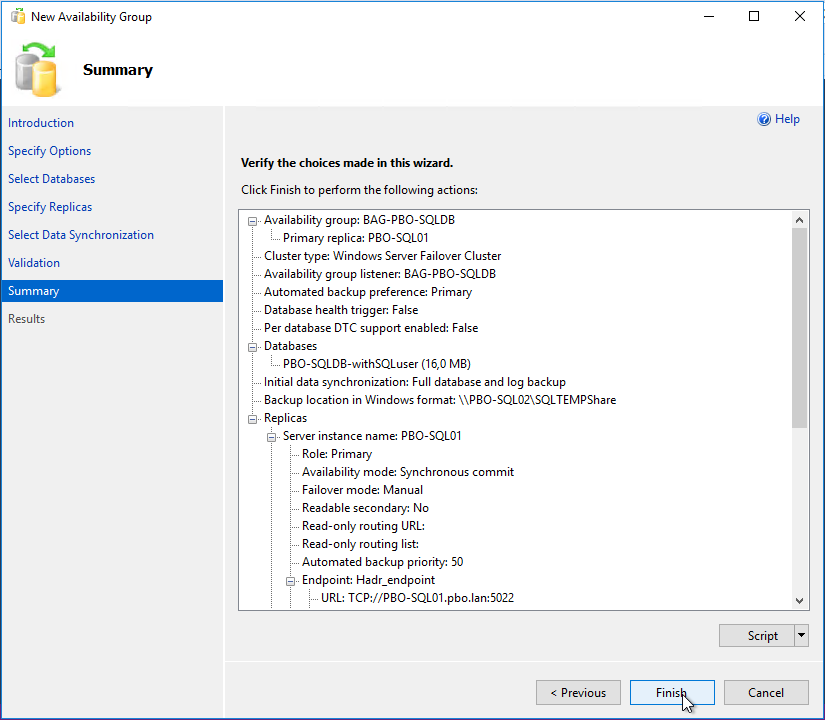Open the Specify Options step
The width and height of the screenshot is (825, 720).
coord(50,151)
